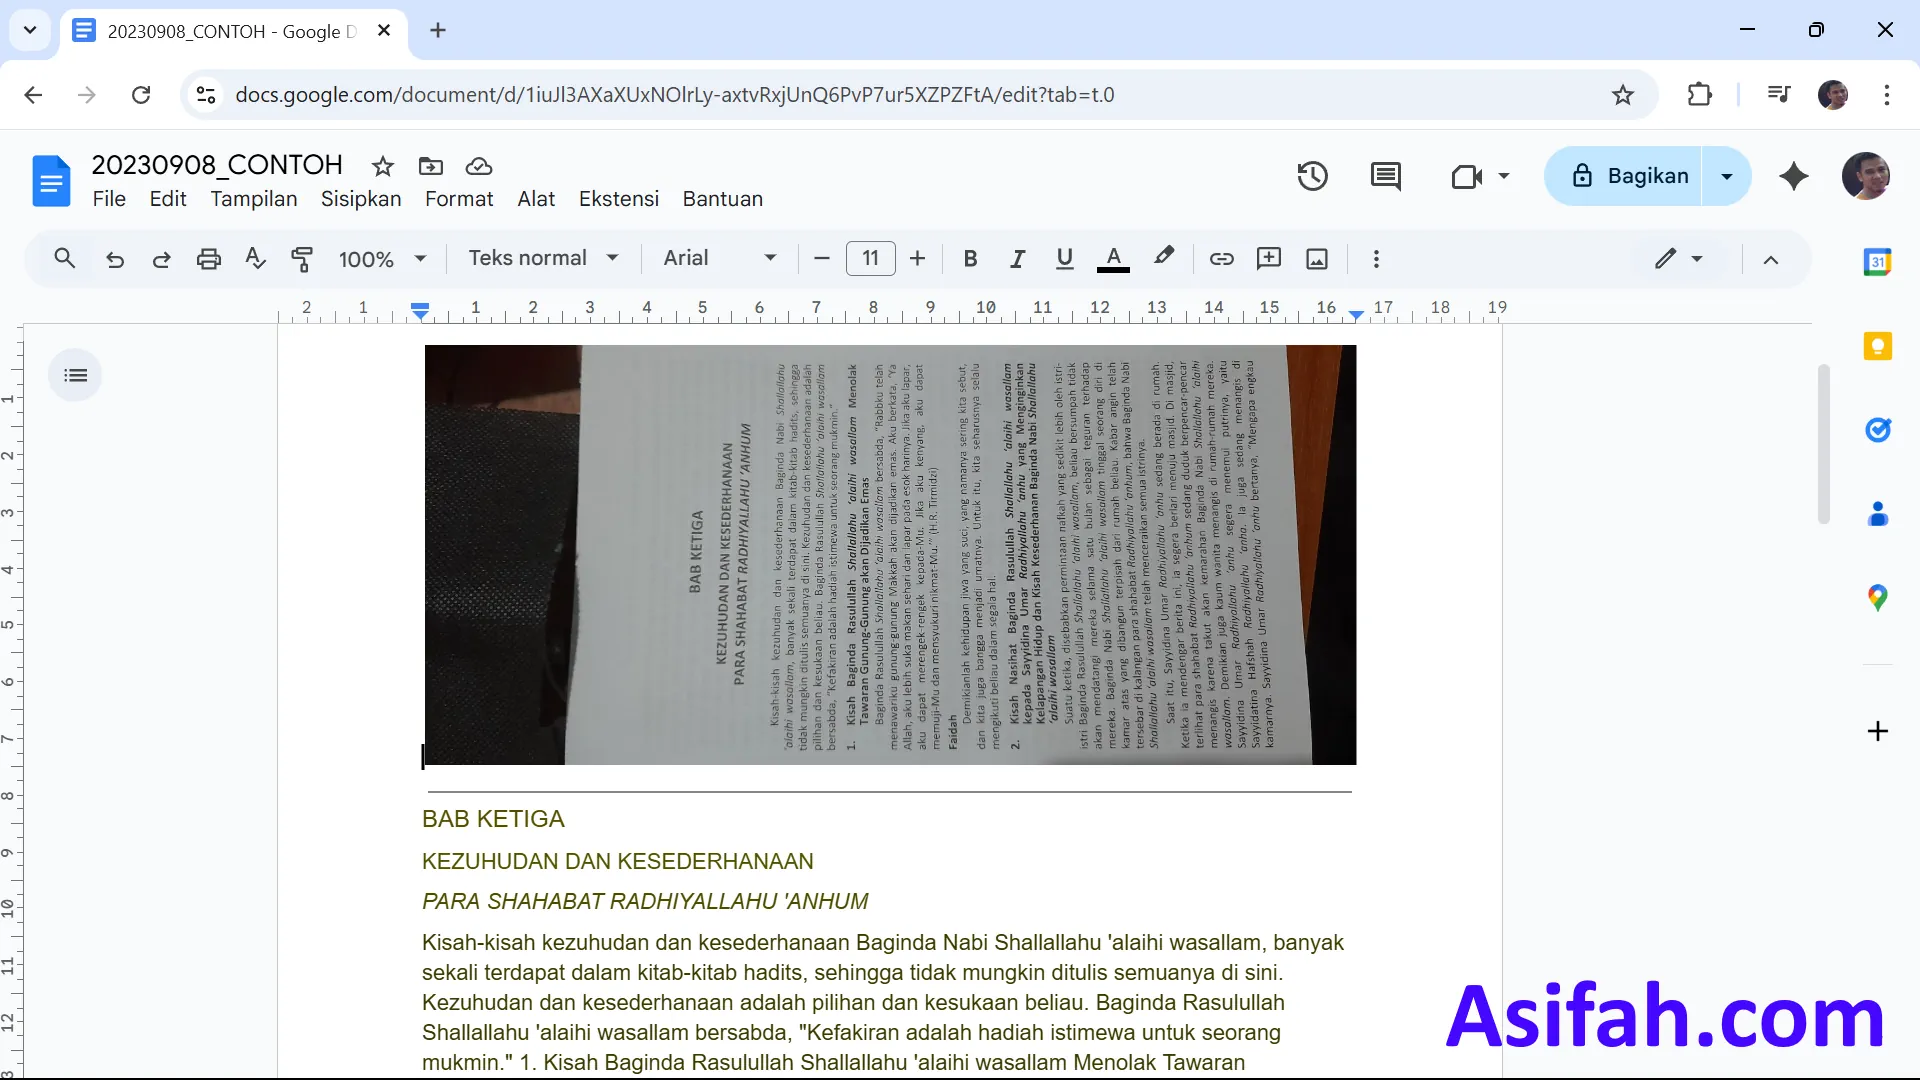The image size is (1920, 1080).
Task: Reload the page
Action: tap(141, 95)
